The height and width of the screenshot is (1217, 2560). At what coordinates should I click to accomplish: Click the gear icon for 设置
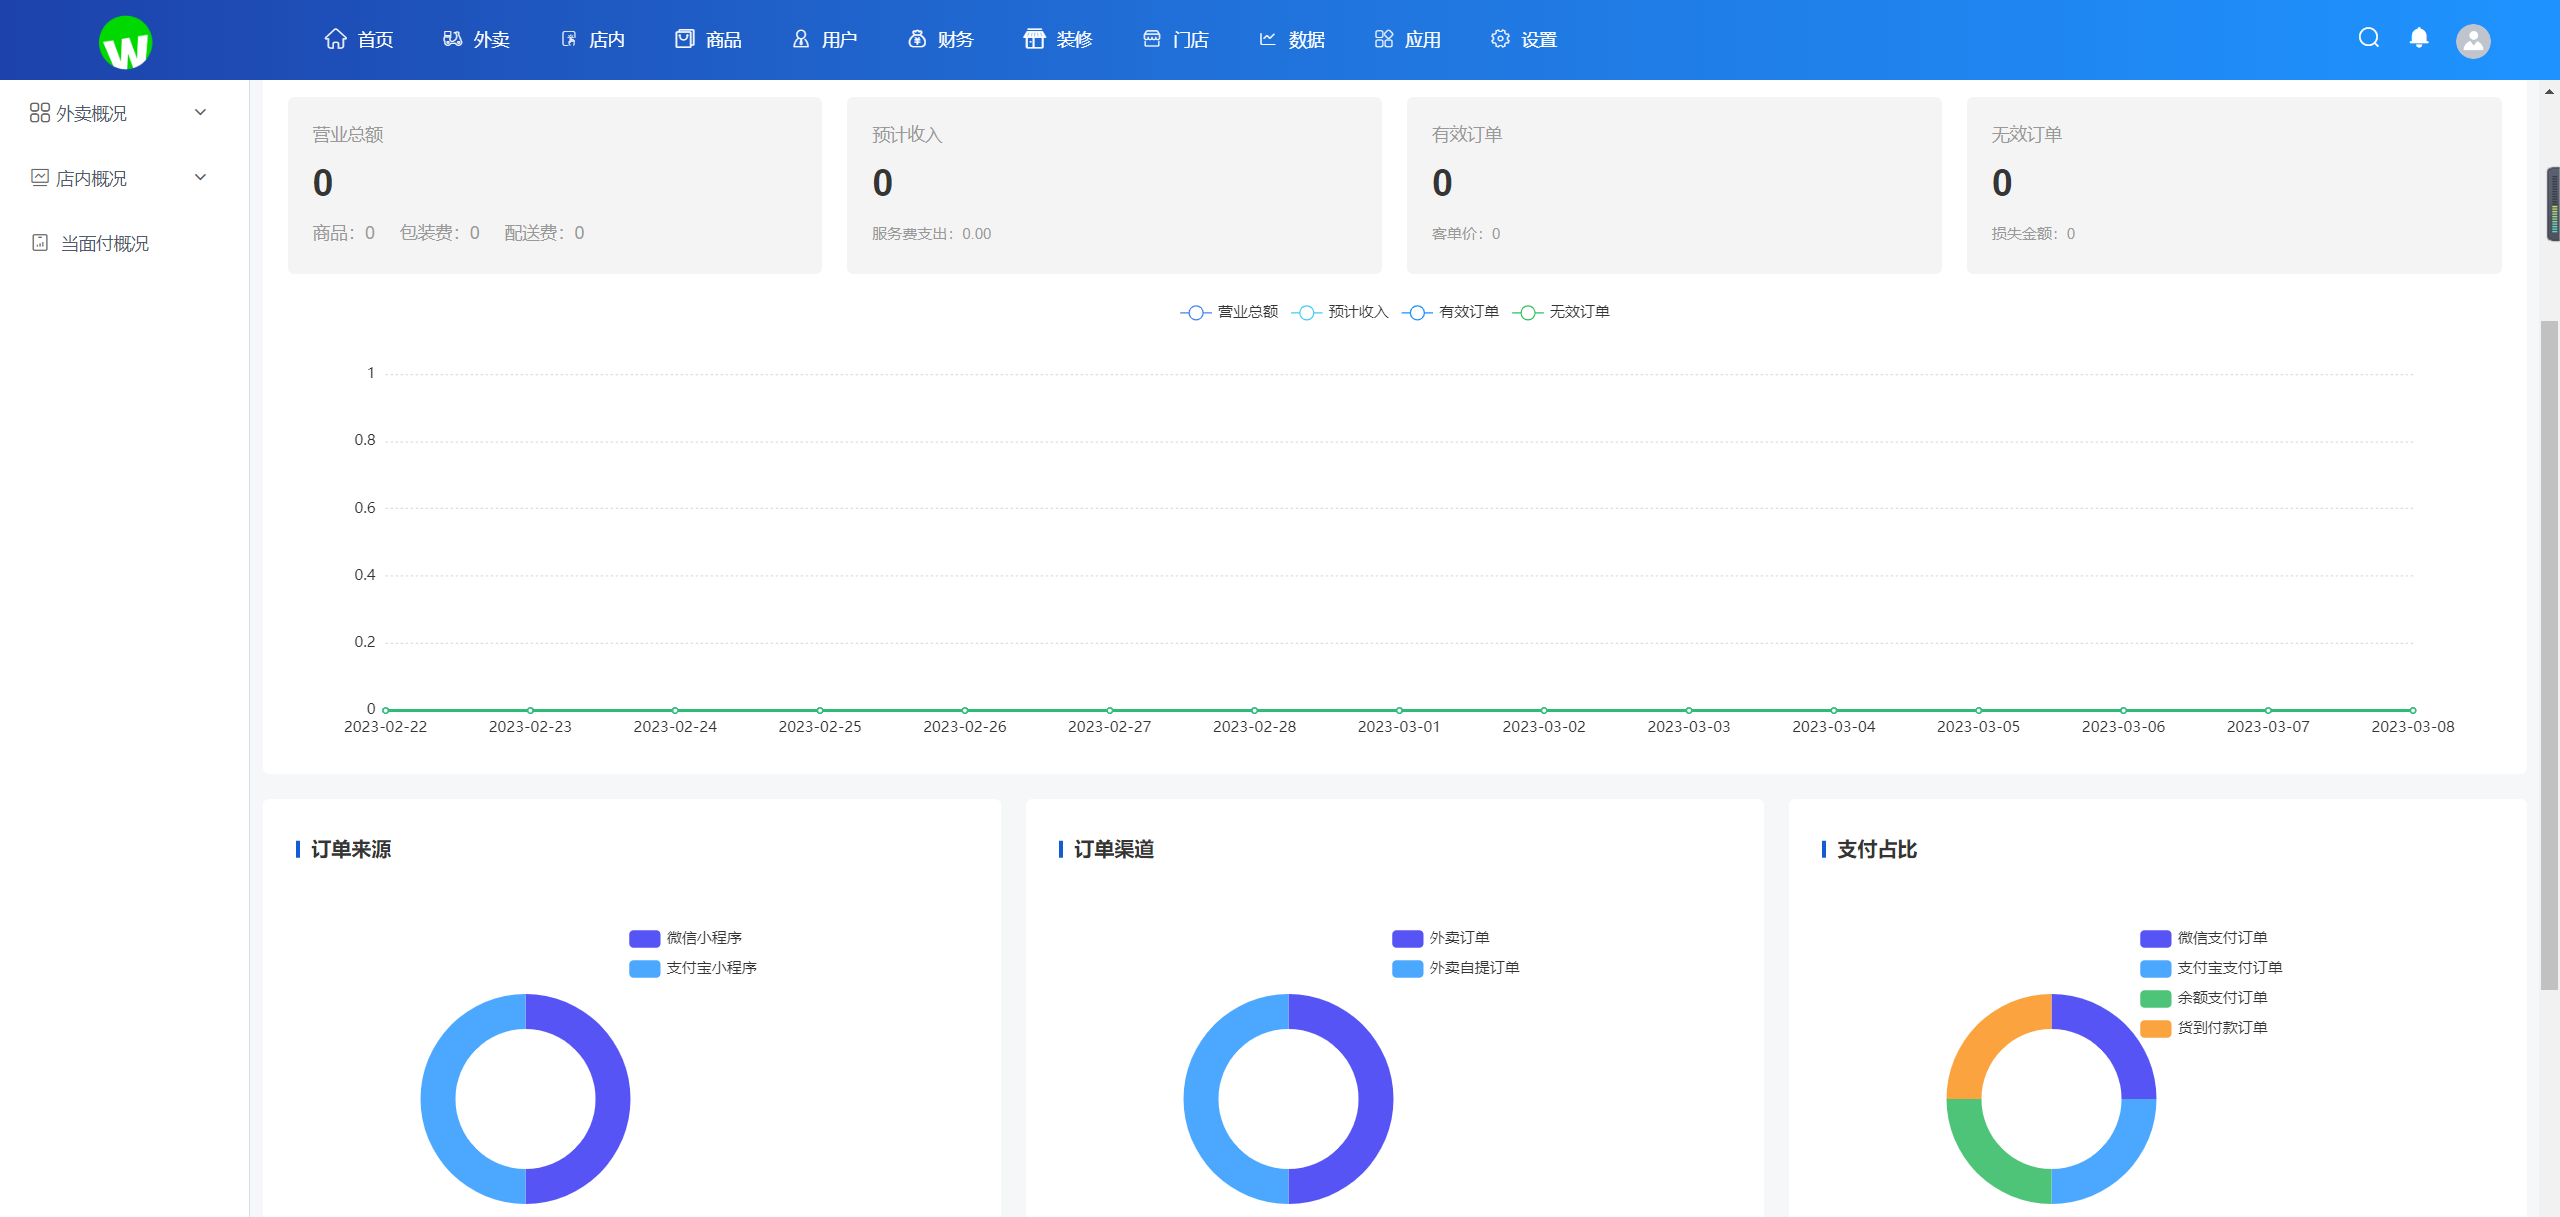1500,39
